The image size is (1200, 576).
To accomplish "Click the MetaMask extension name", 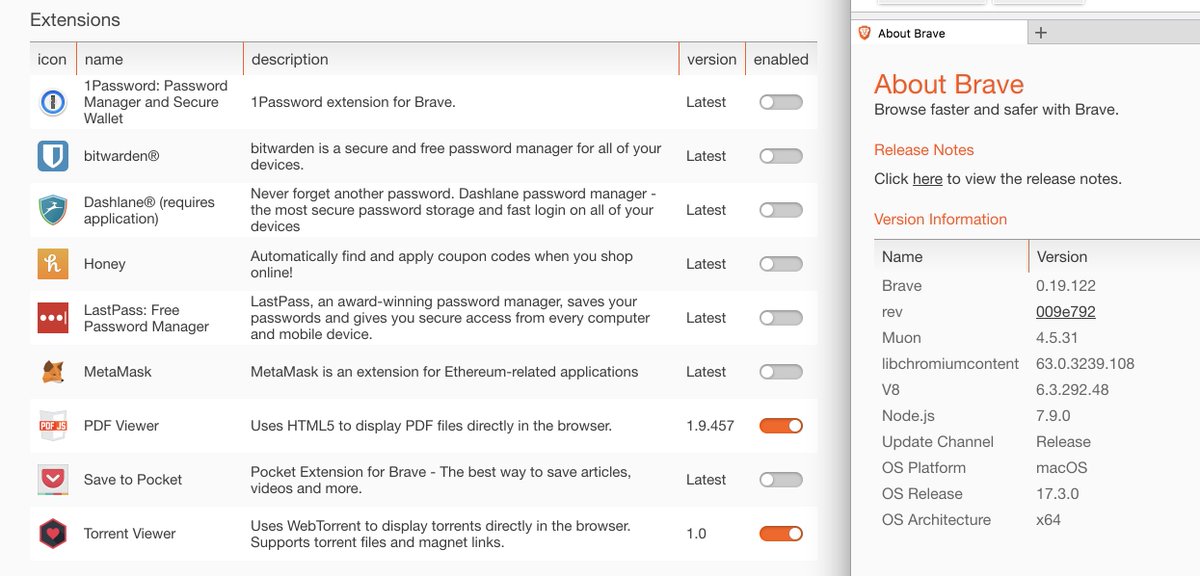I will point(118,372).
